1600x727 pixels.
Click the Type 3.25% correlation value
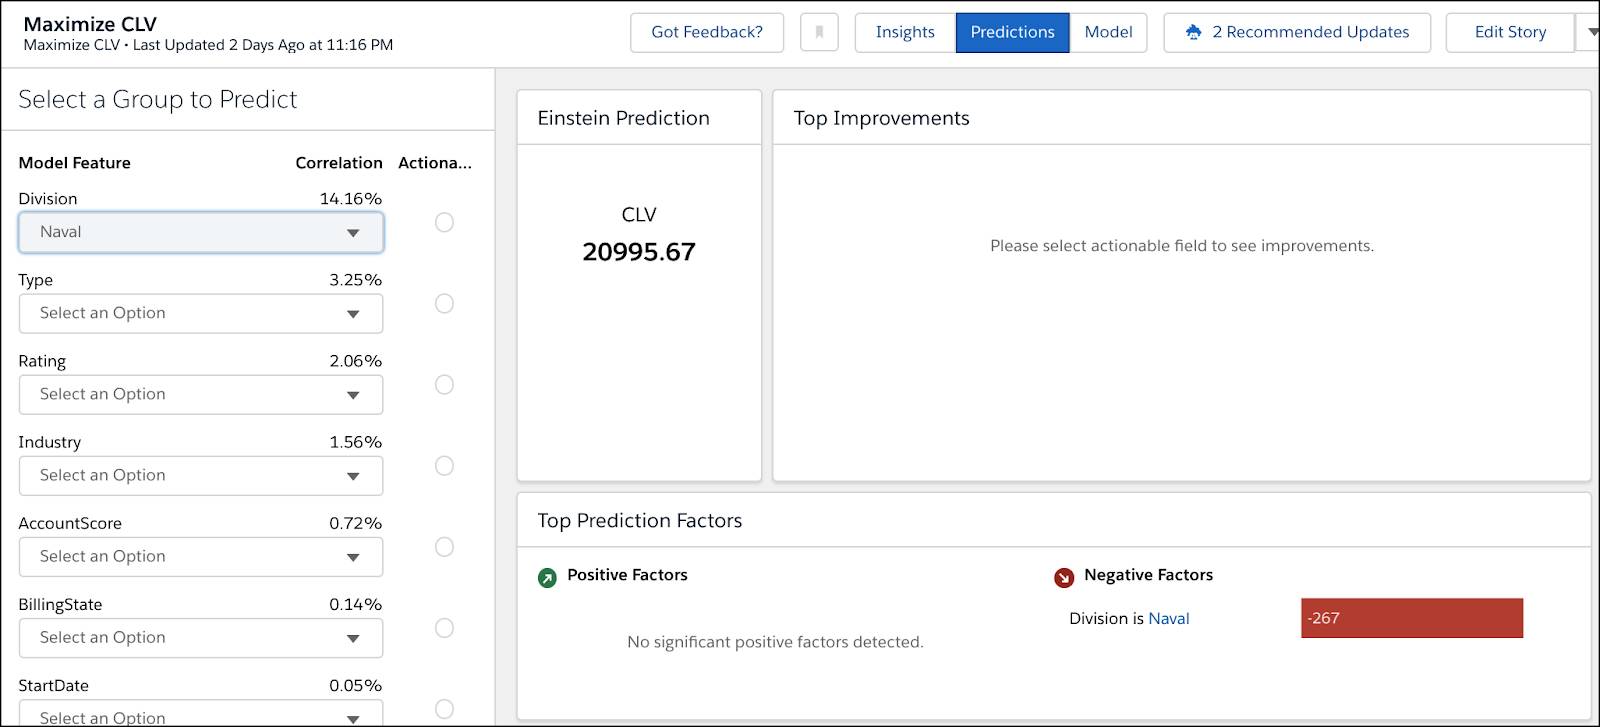tap(356, 280)
